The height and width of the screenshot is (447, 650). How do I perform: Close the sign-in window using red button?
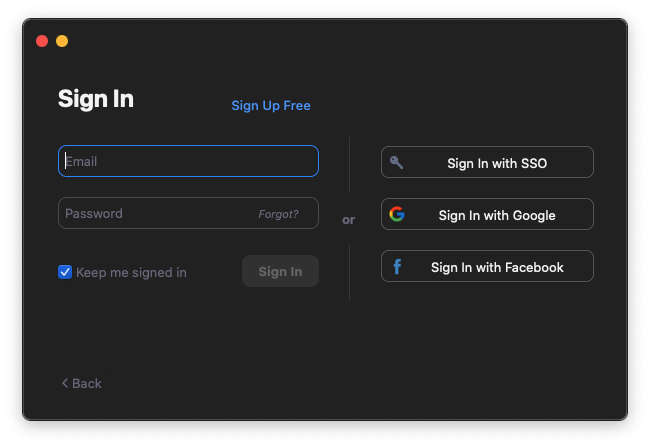(42, 41)
